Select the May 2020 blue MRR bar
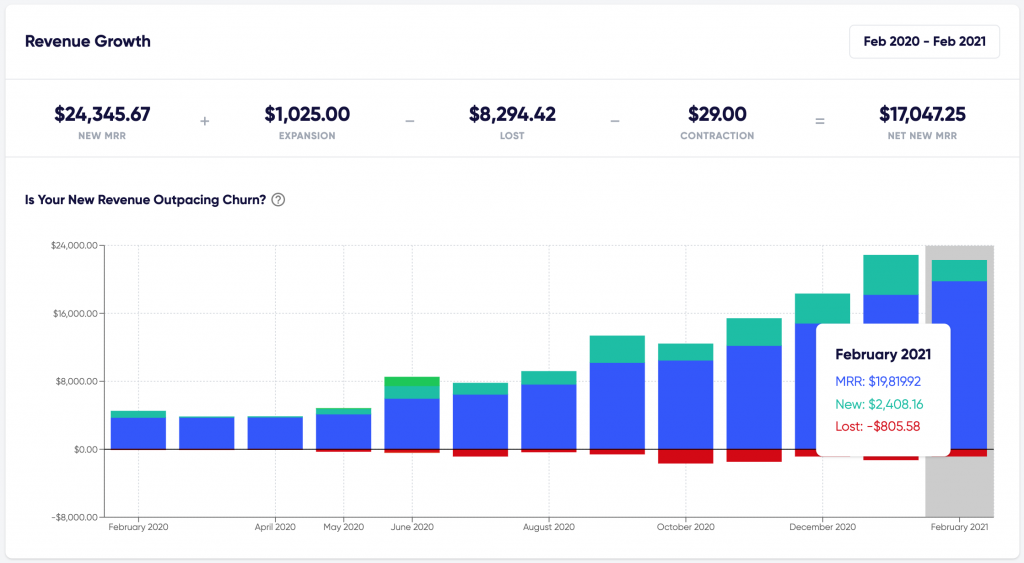 tap(344, 432)
